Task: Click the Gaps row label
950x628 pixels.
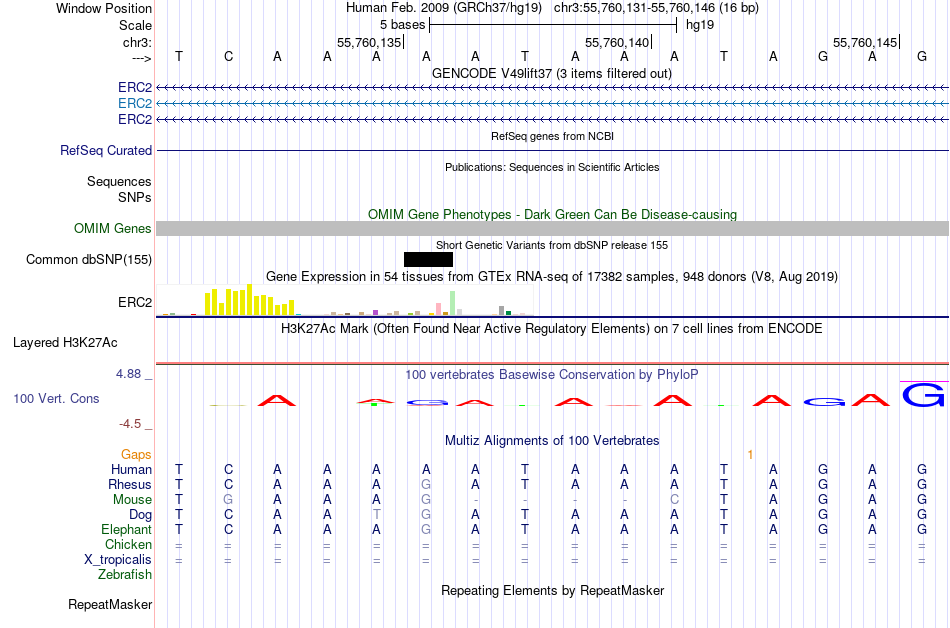Action: [136, 454]
